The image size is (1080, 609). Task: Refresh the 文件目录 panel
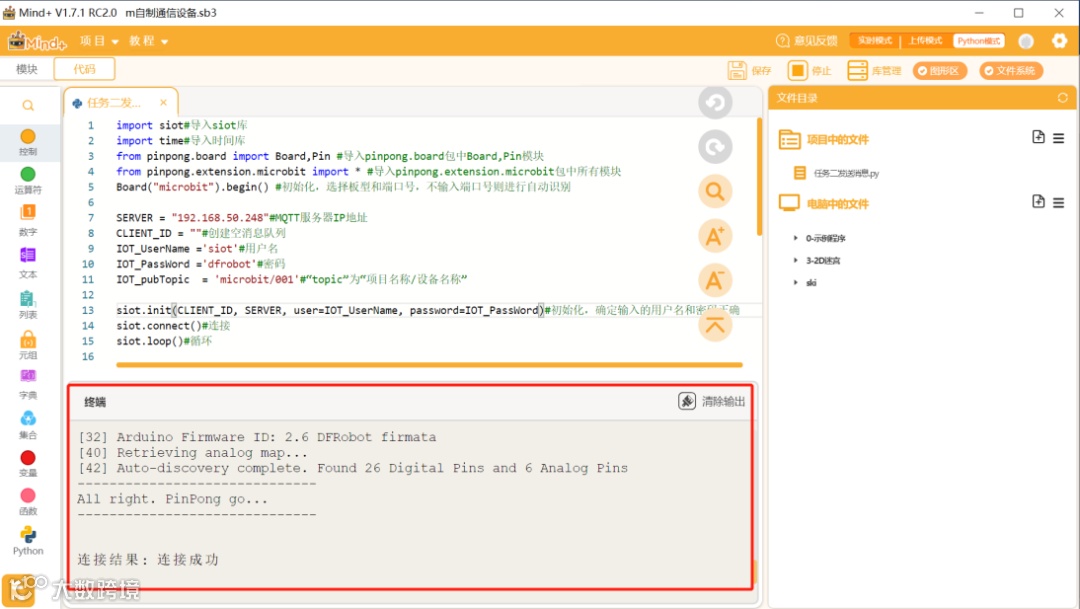point(1063,98)
